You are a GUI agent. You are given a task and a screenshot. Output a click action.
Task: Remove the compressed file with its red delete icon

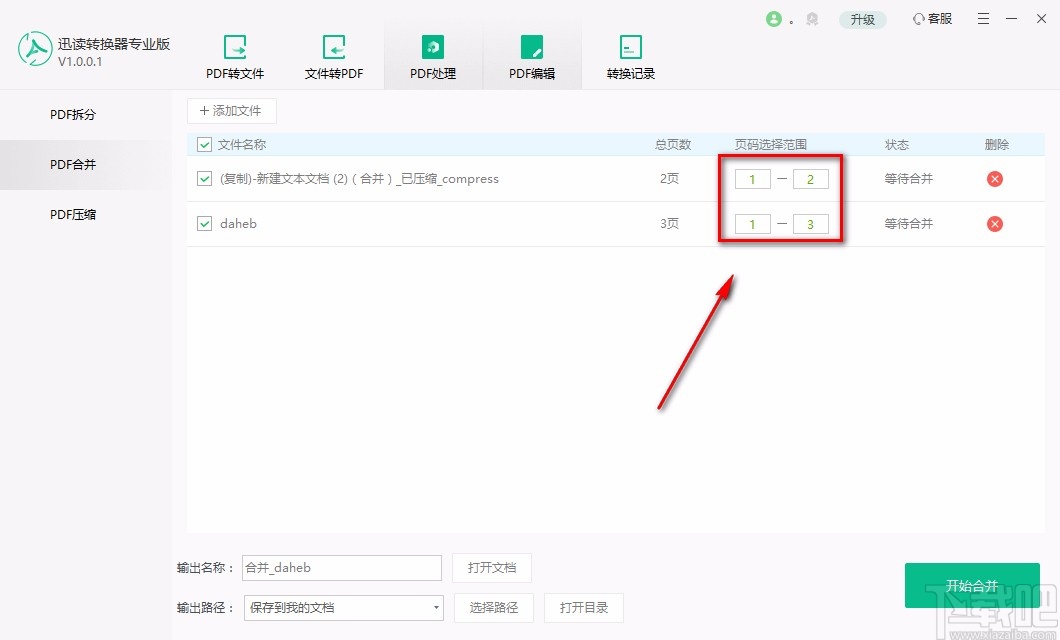pyautogui.click(x=994, y=179)
